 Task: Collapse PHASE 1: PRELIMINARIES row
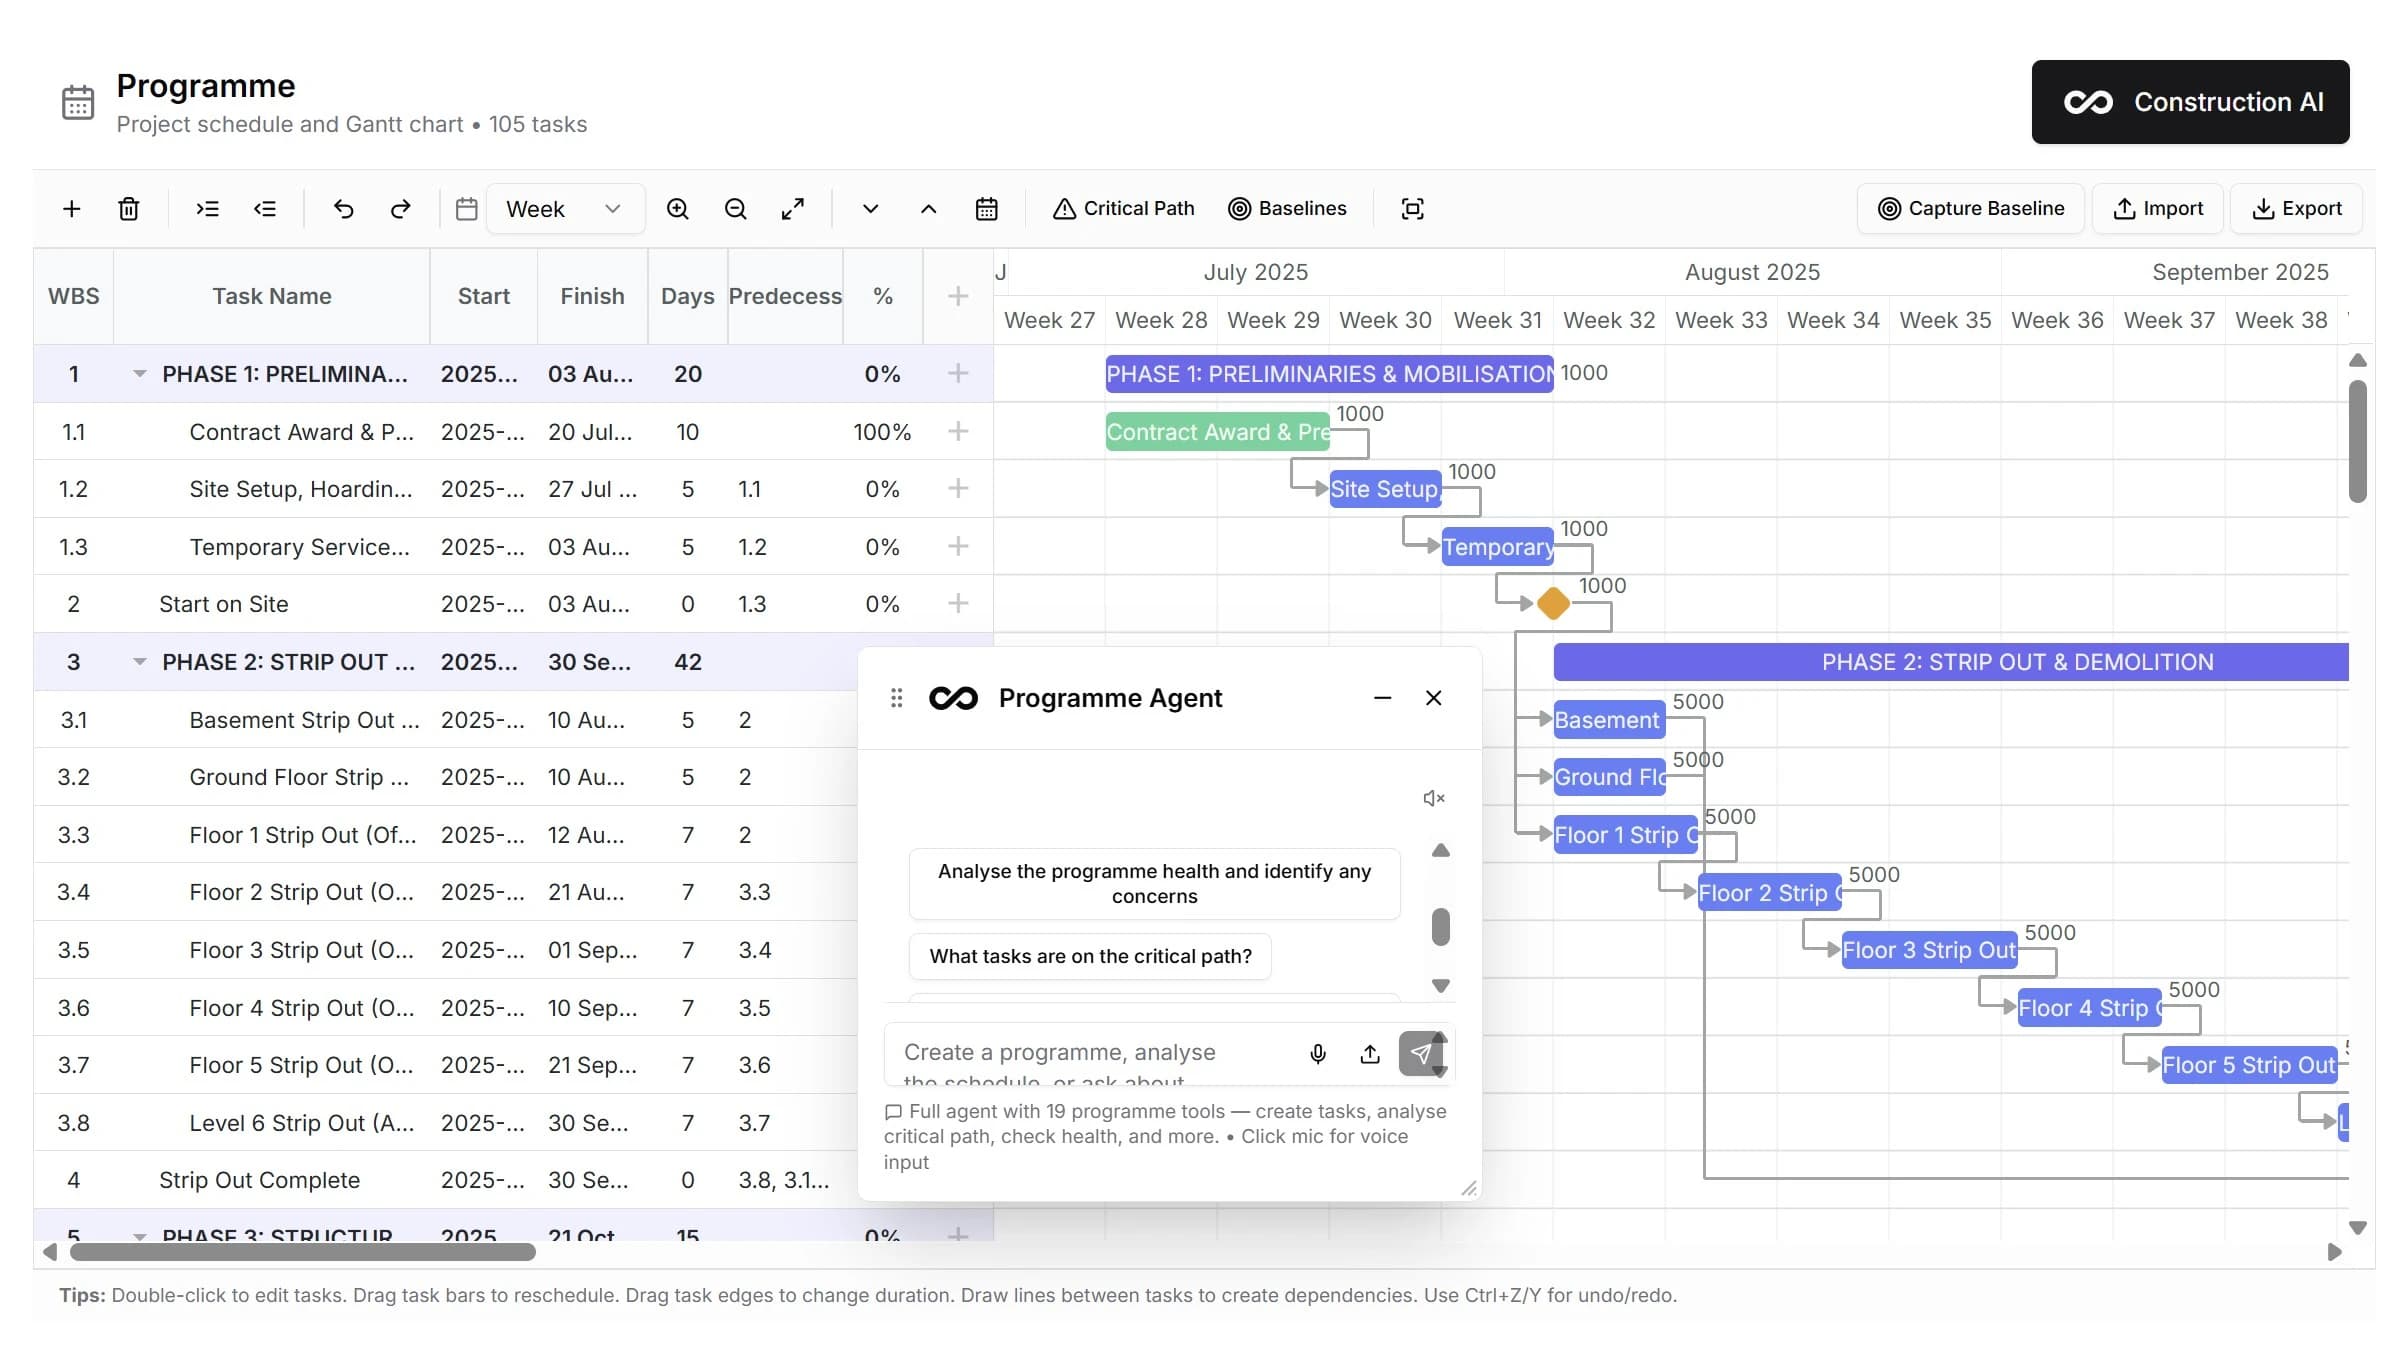point(139,373)
